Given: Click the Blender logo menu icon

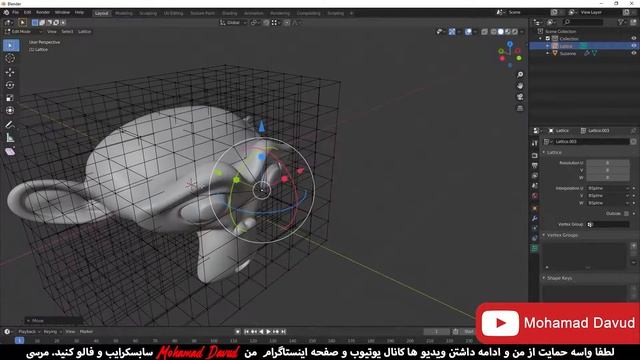Looking at the screenshot, I should [6, 13].
